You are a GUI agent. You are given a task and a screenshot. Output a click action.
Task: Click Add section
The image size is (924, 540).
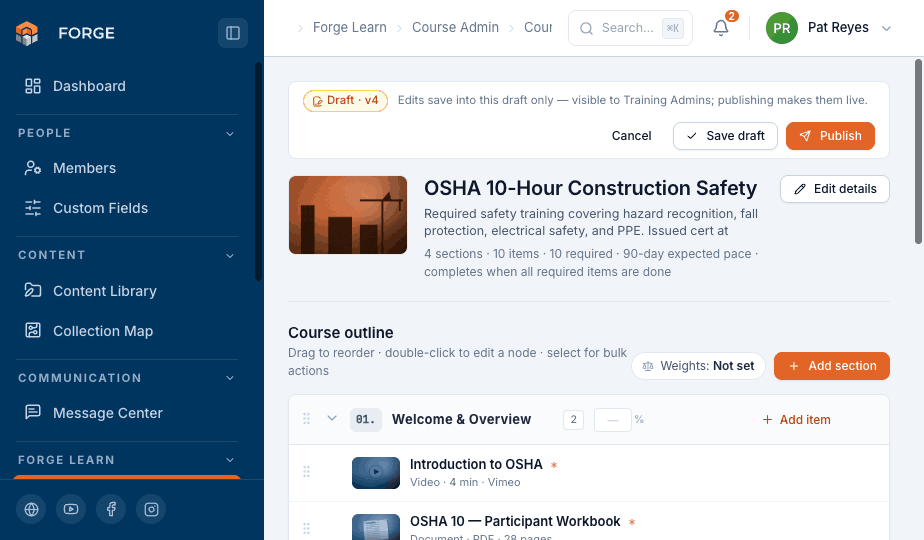831,366
